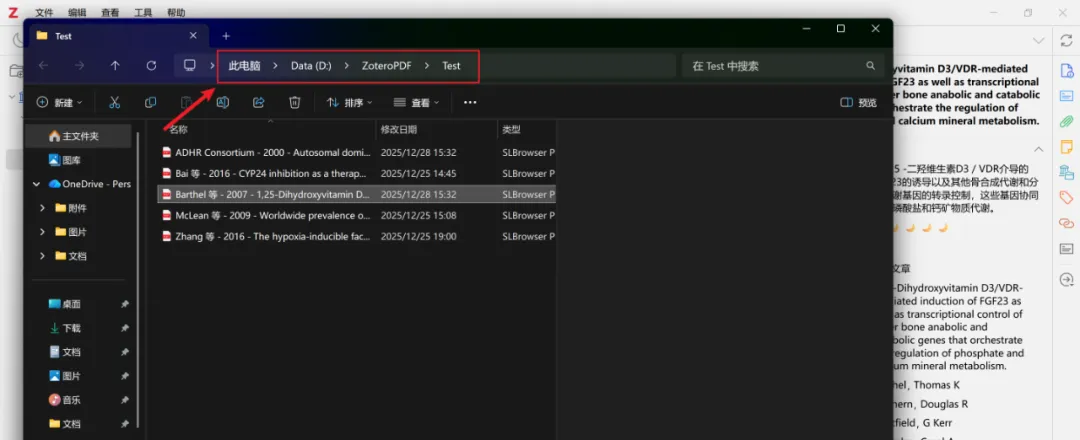Open the Abstract section icon in Zotero side rail
1080x440 pixels.
point(1066,96)
